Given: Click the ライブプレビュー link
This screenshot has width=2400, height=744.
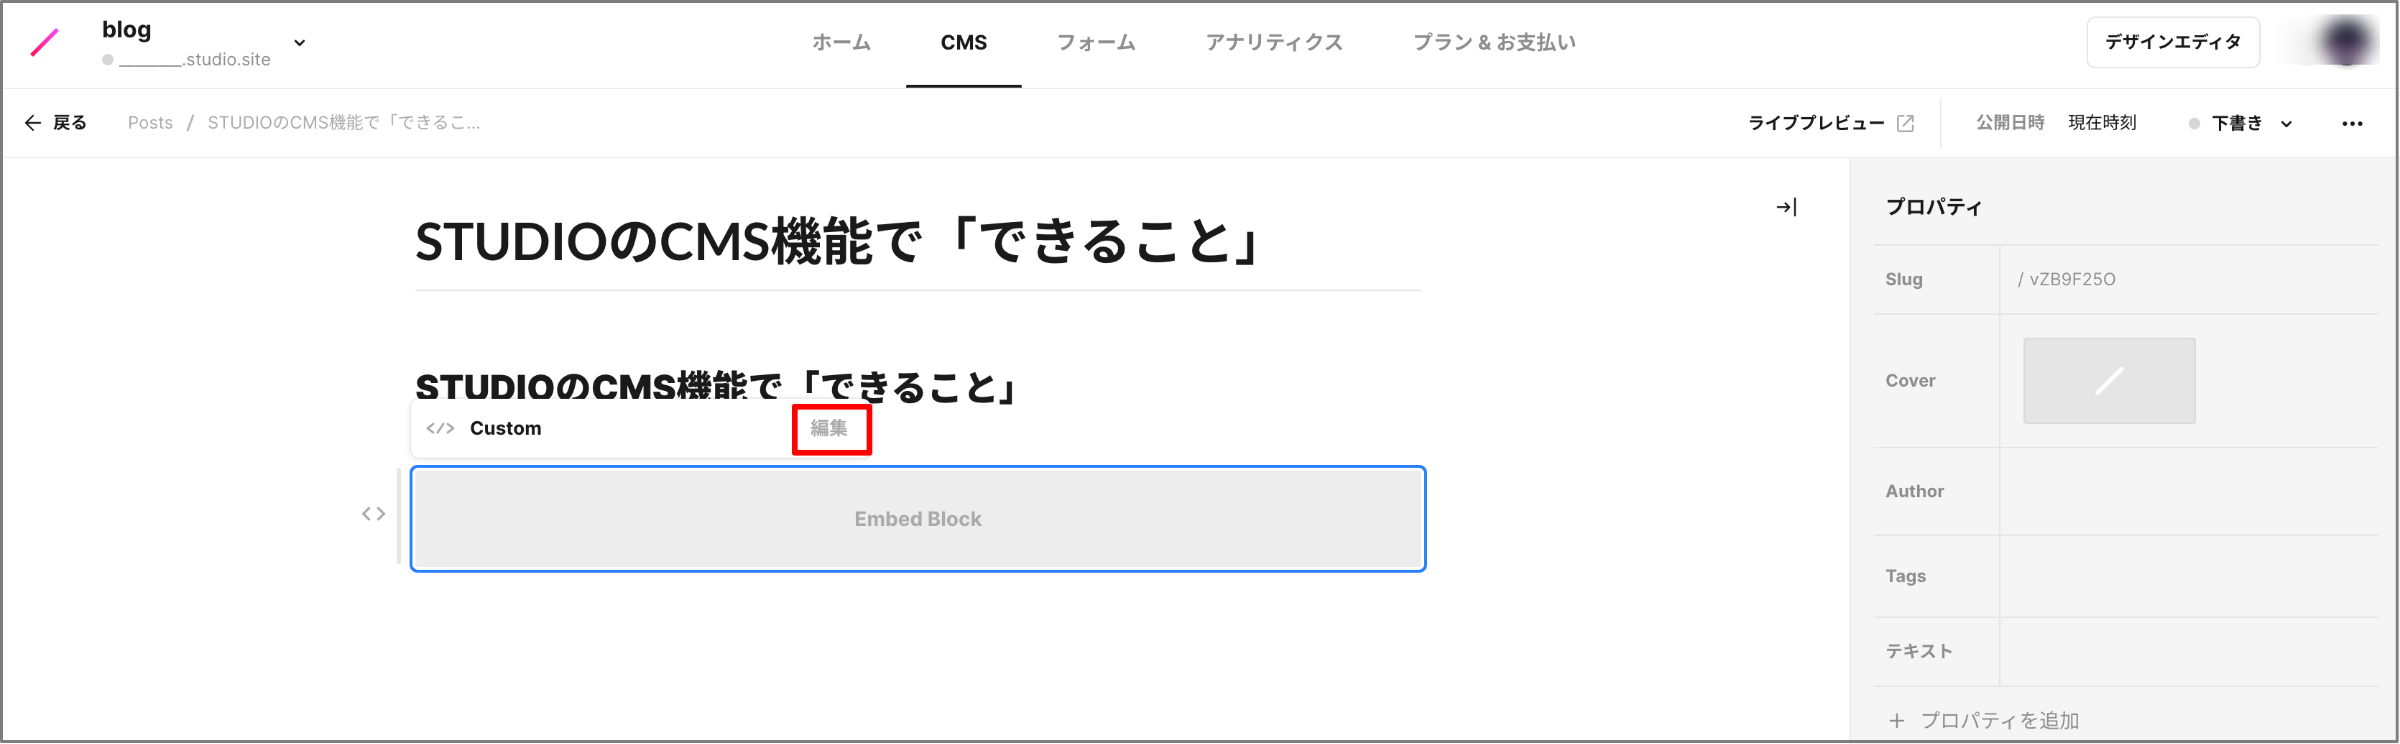Looking at the screenshot, I should pos(1815,123).
